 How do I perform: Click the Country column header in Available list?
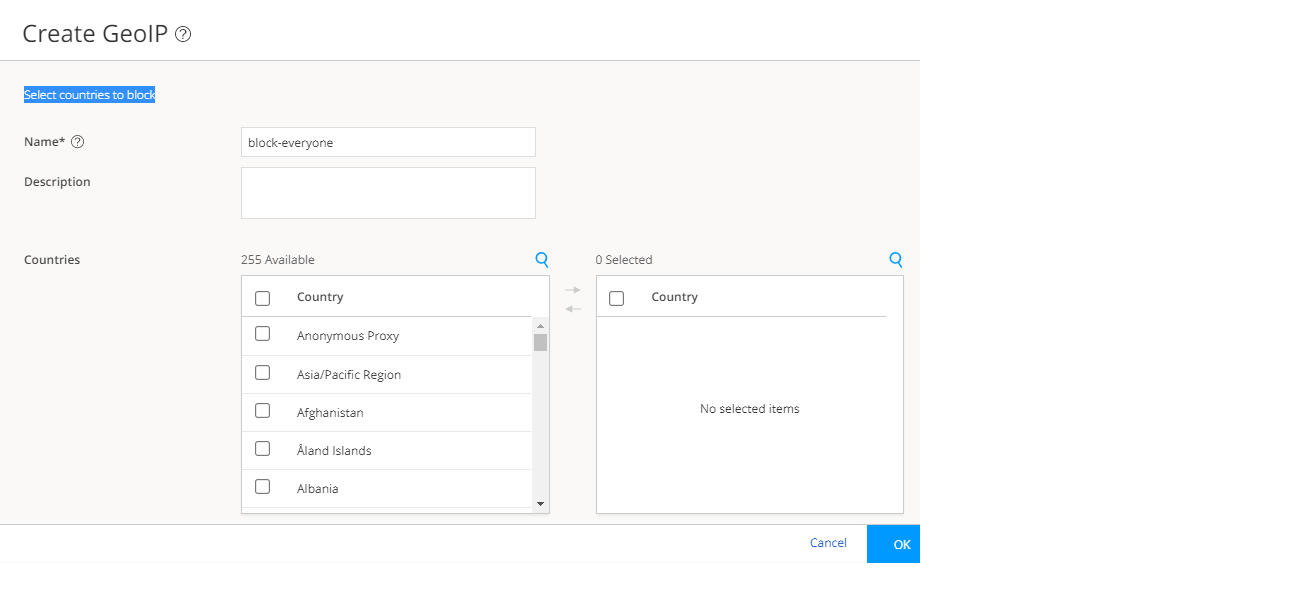(320, 297)
